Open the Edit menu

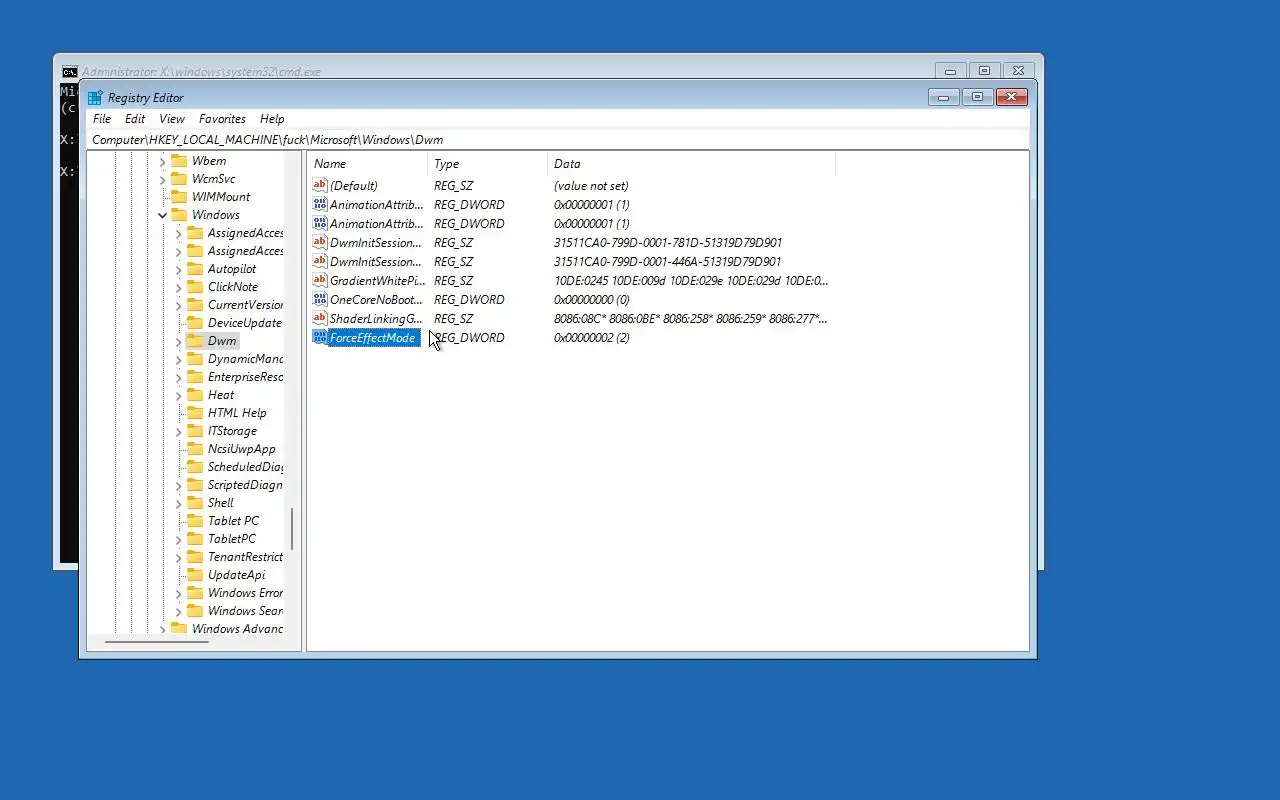click(x=135, y=119)
